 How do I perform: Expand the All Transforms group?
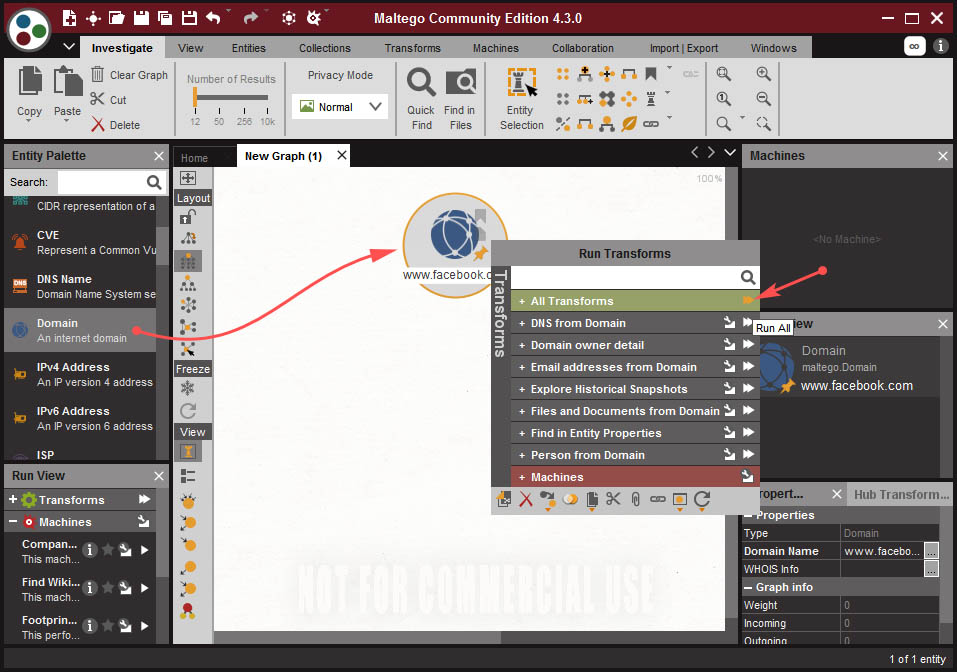[522, 301]
